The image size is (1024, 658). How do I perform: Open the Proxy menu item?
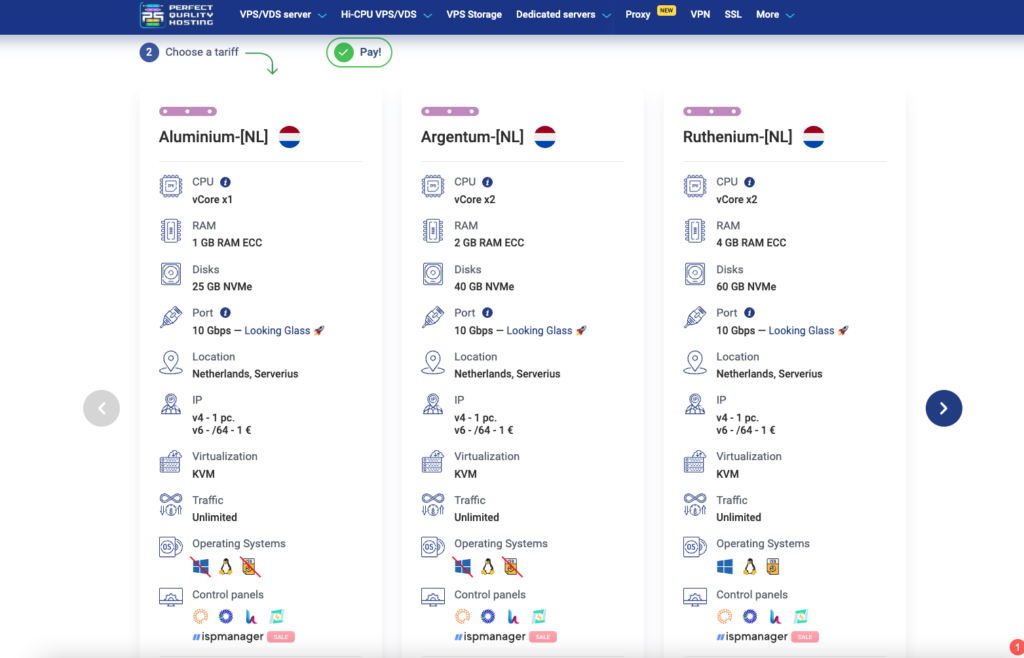[638, 15]
